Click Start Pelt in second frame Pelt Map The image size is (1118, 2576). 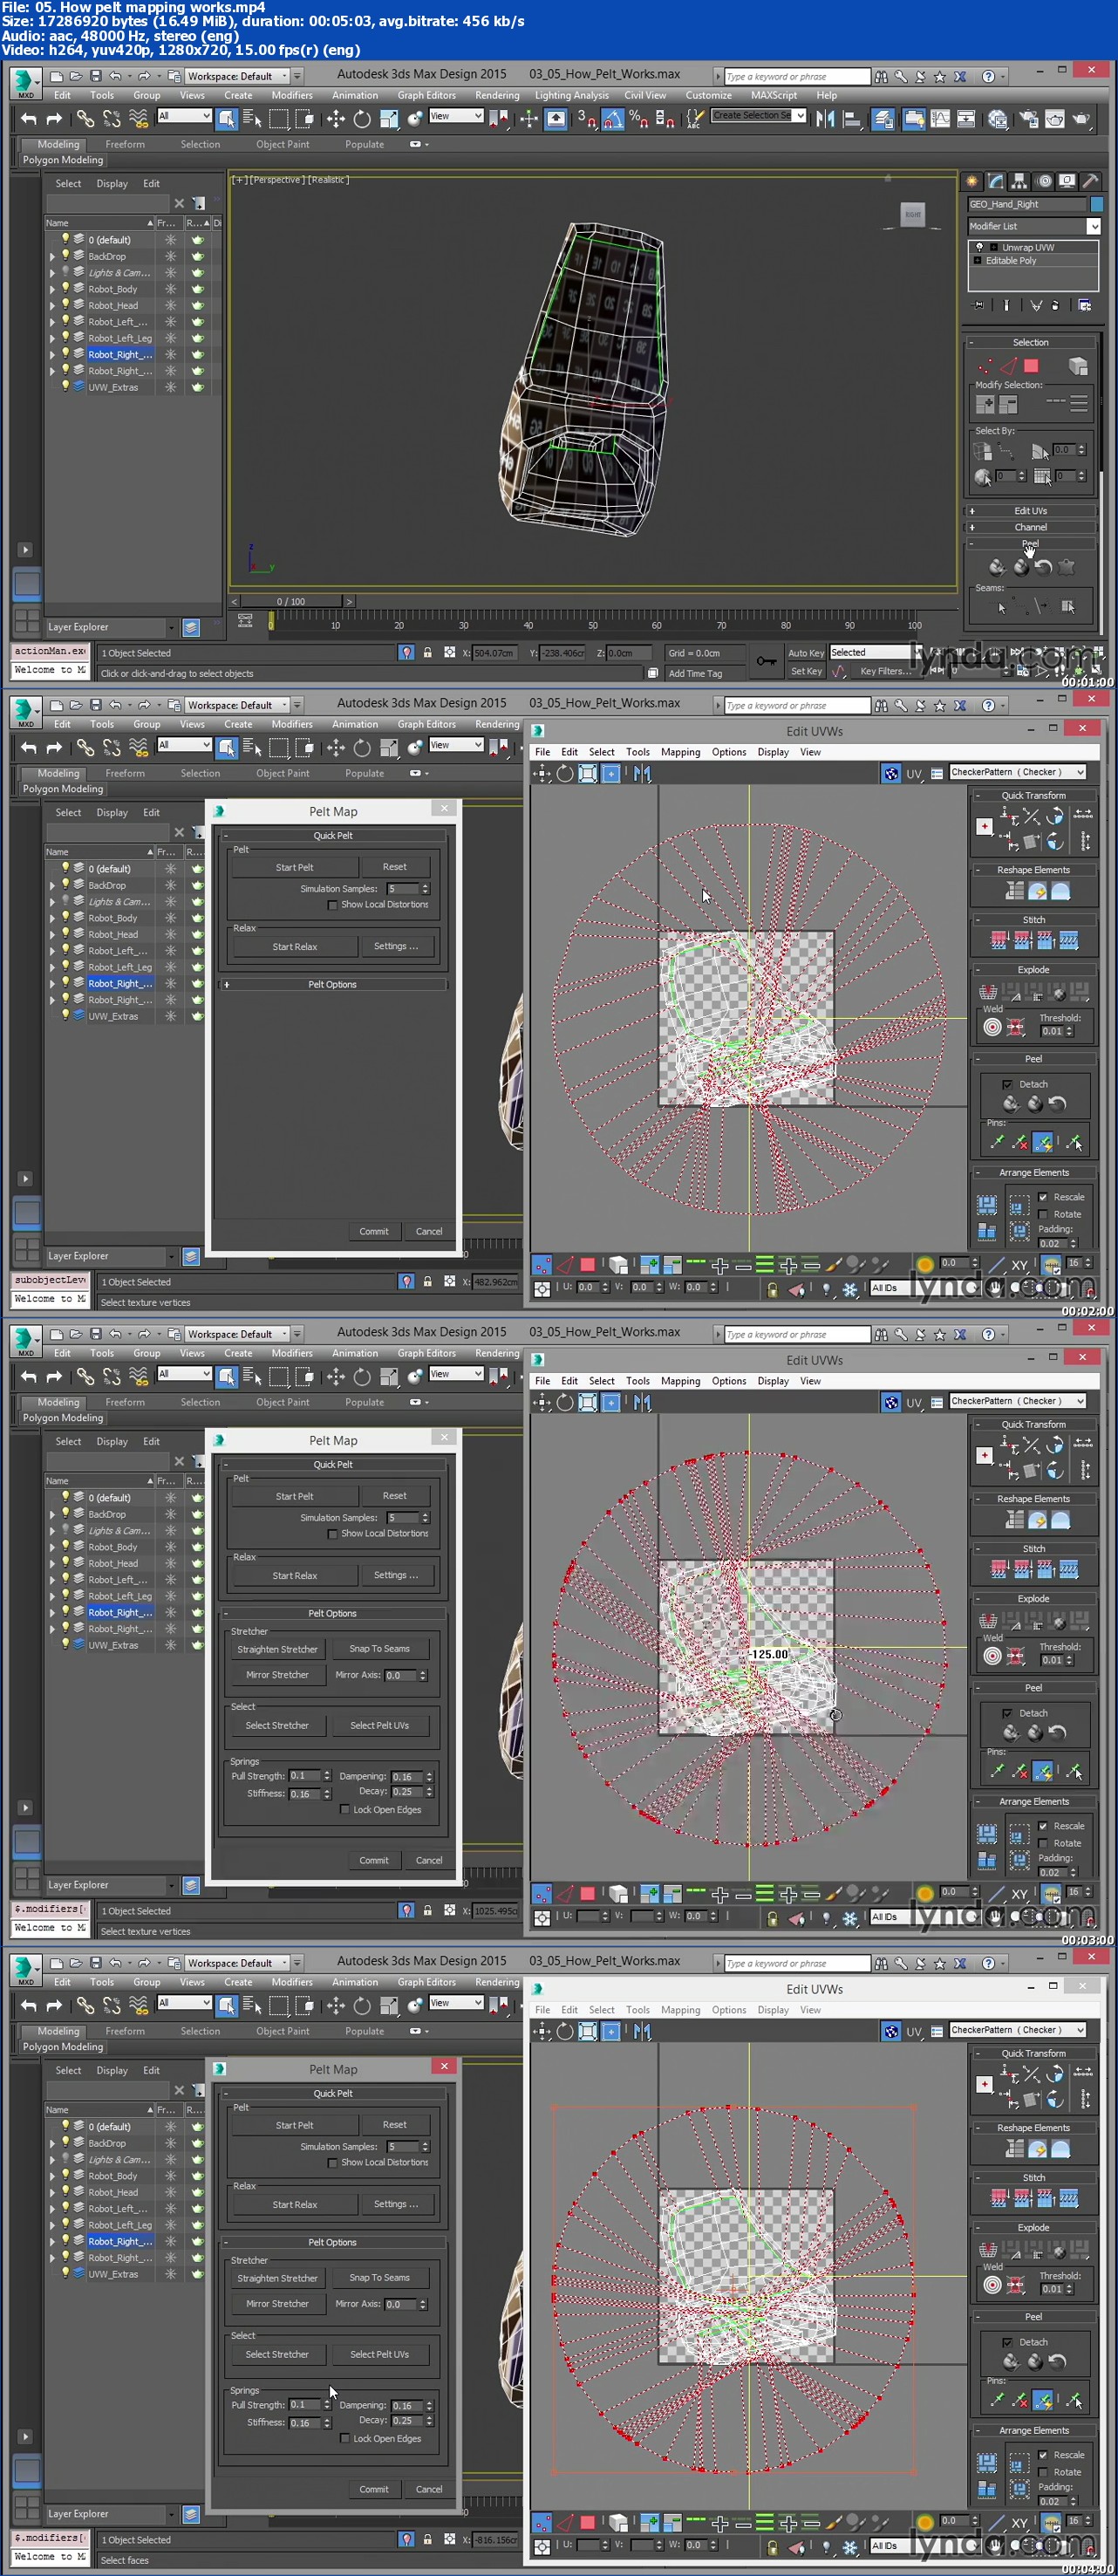point(294,868)
